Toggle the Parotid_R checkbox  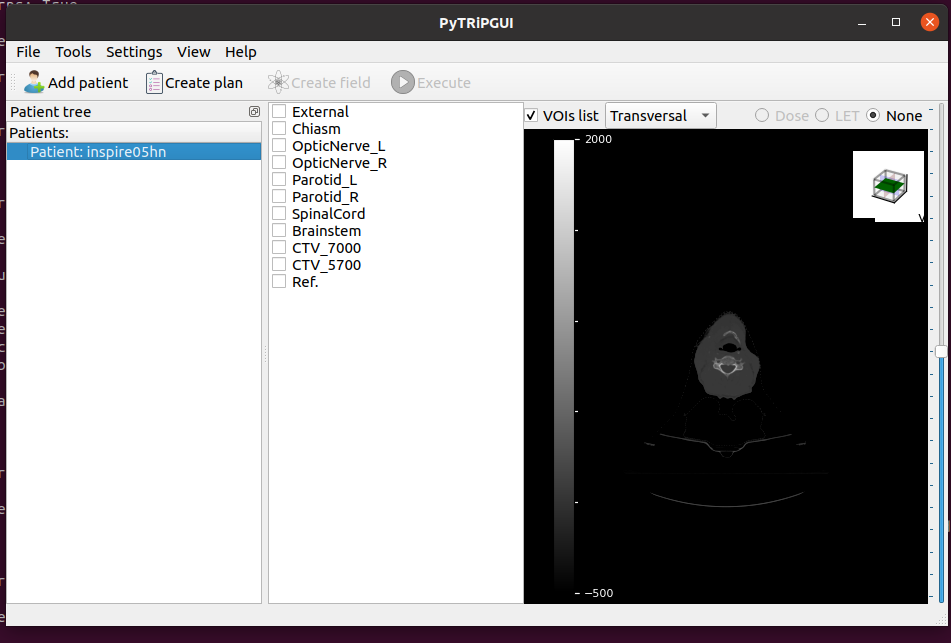click(x=279, y=196)
